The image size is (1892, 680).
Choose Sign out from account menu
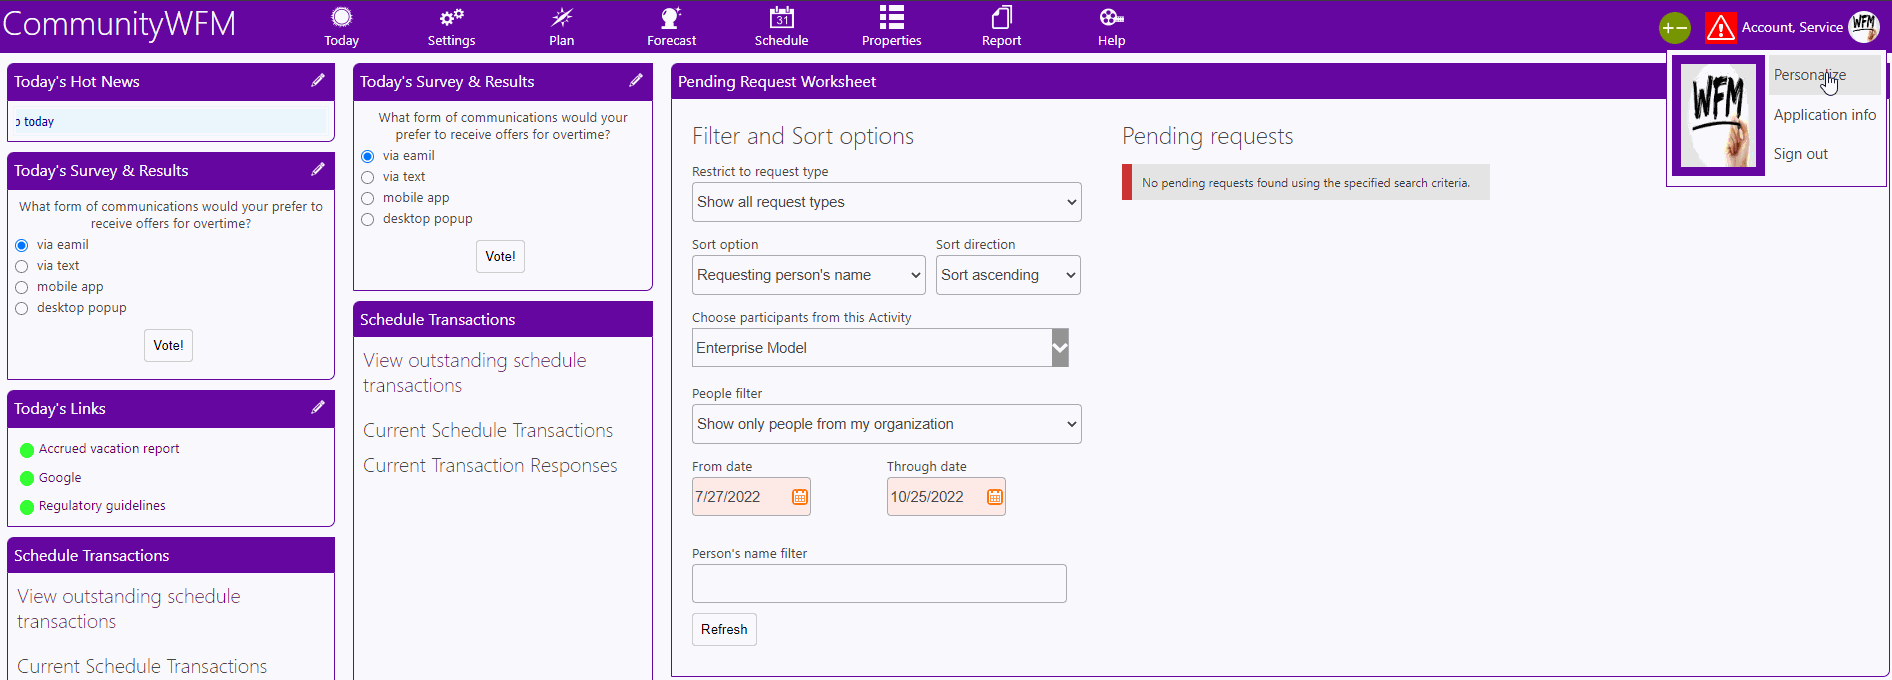1801,154
